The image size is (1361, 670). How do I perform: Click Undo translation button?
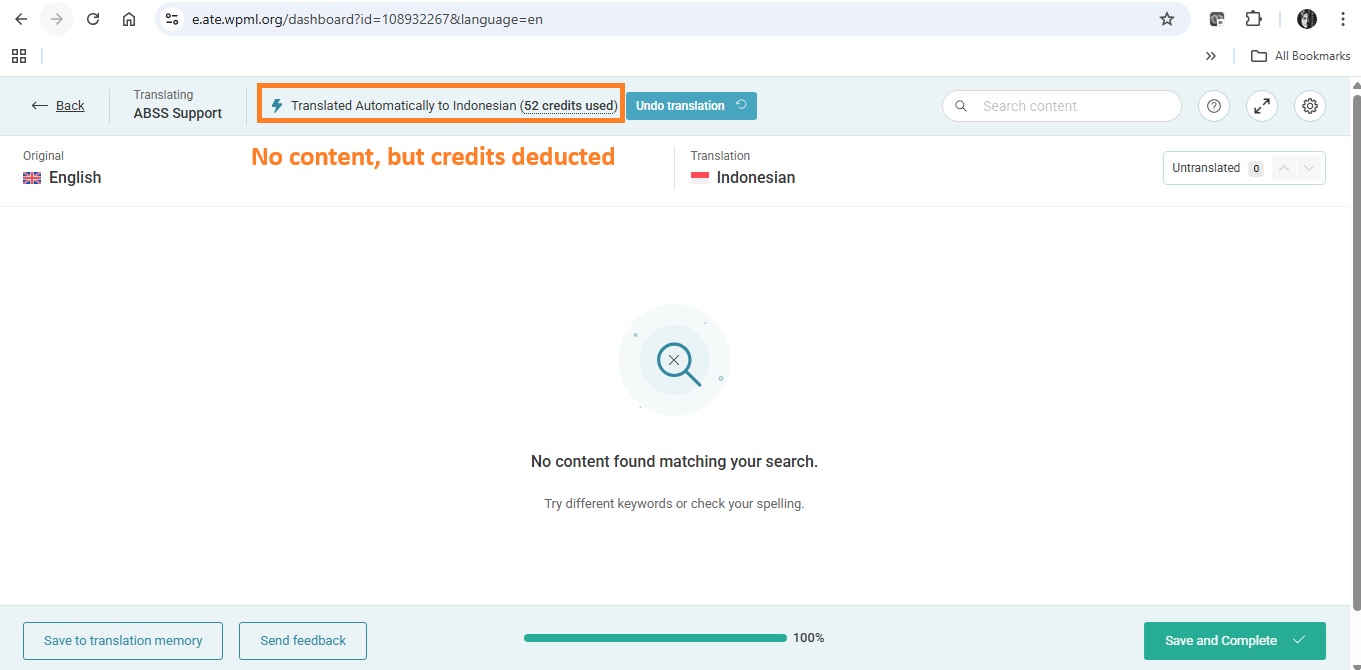point(690,106)
